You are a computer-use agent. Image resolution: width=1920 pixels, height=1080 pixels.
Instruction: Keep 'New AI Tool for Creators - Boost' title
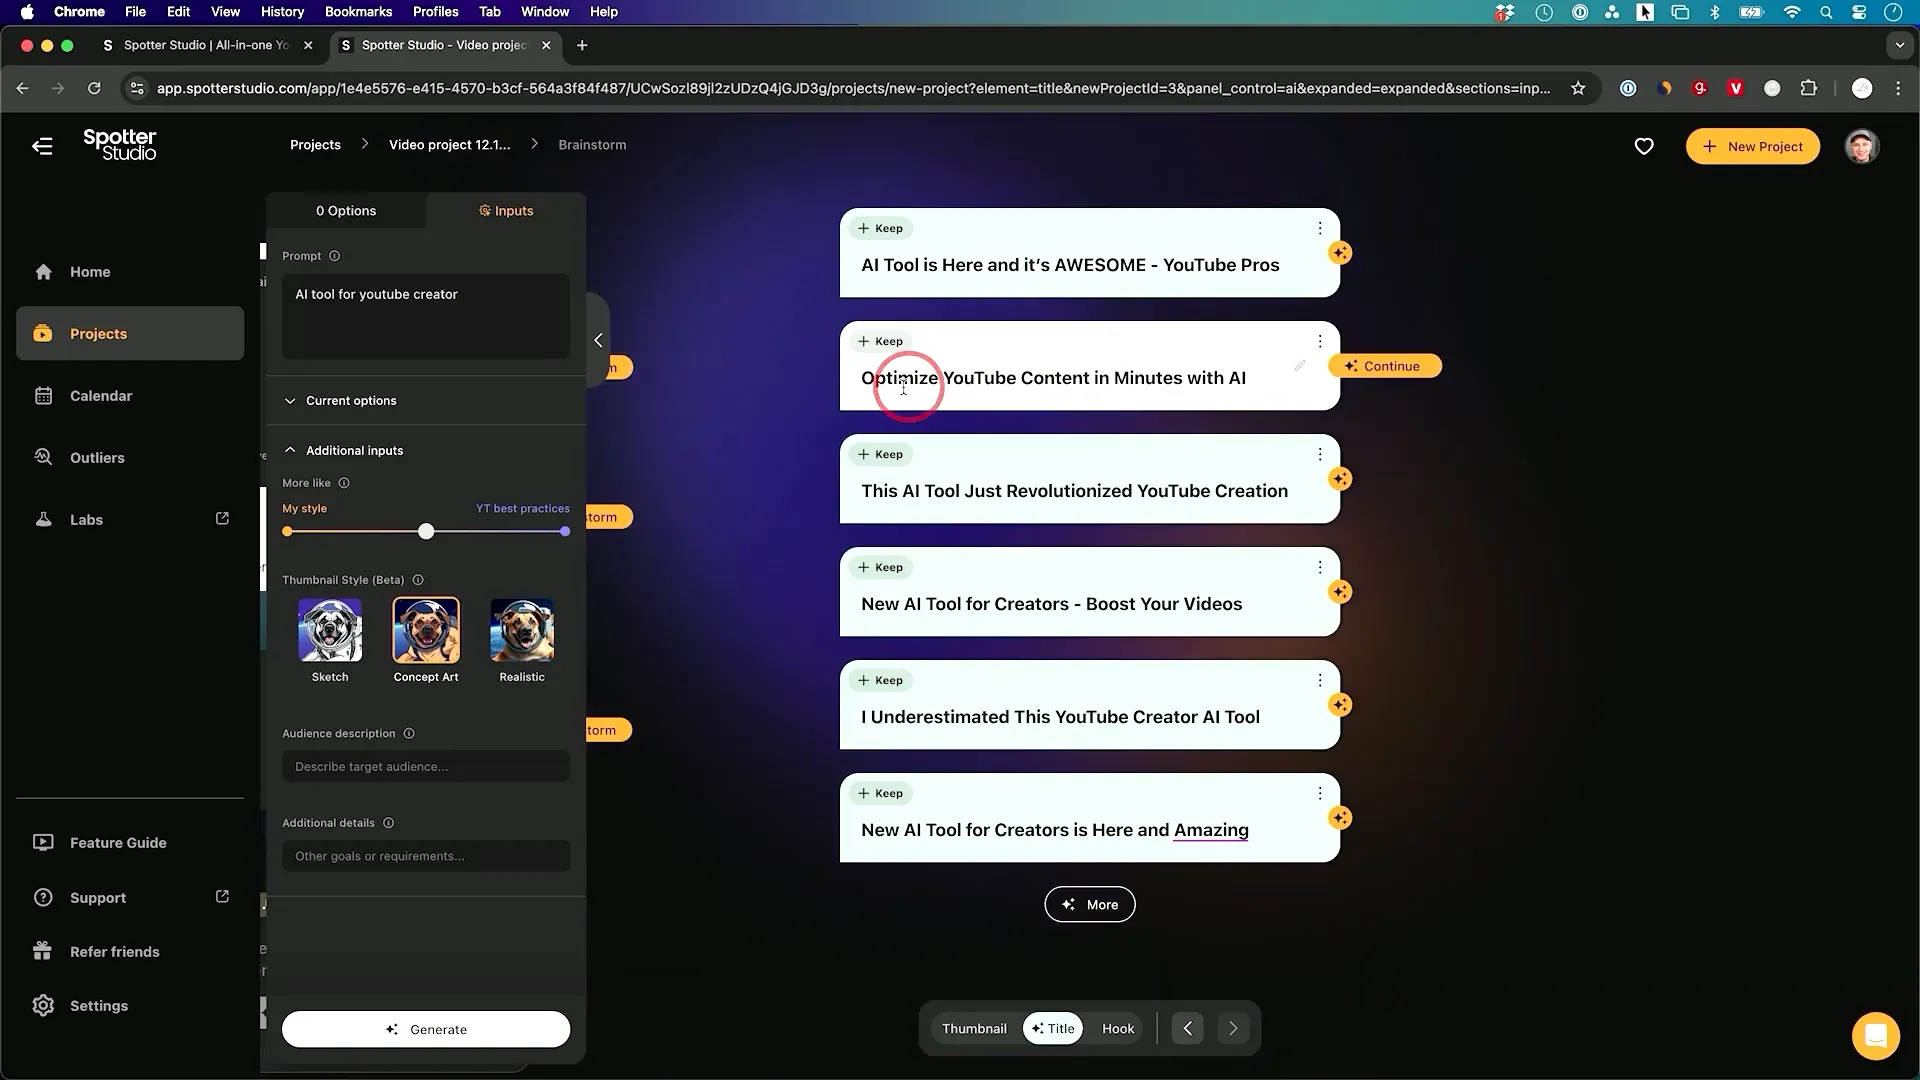[x=880, y=567]
